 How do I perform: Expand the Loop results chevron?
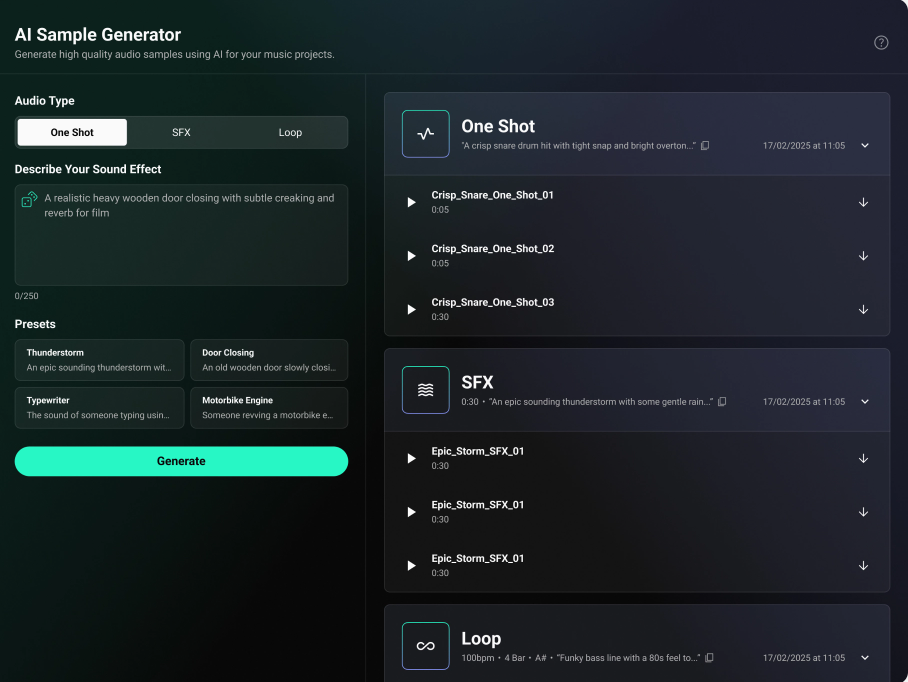coord(865,658)
